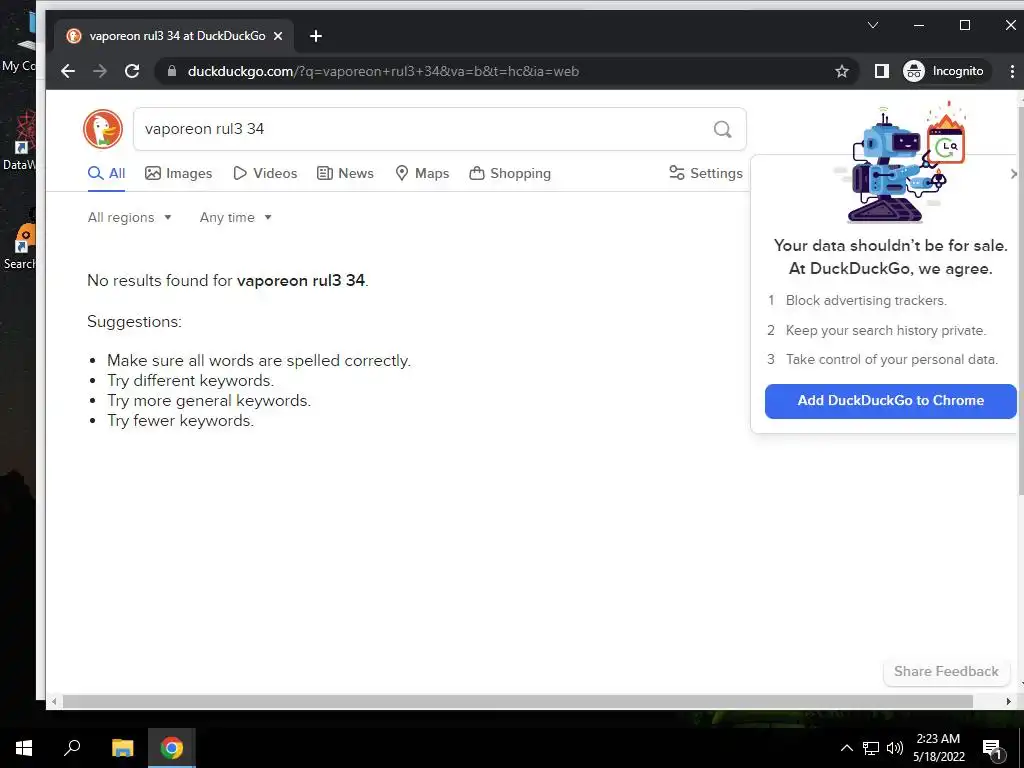
Task: Show hidden system tray icons
Action: [846, 748]
